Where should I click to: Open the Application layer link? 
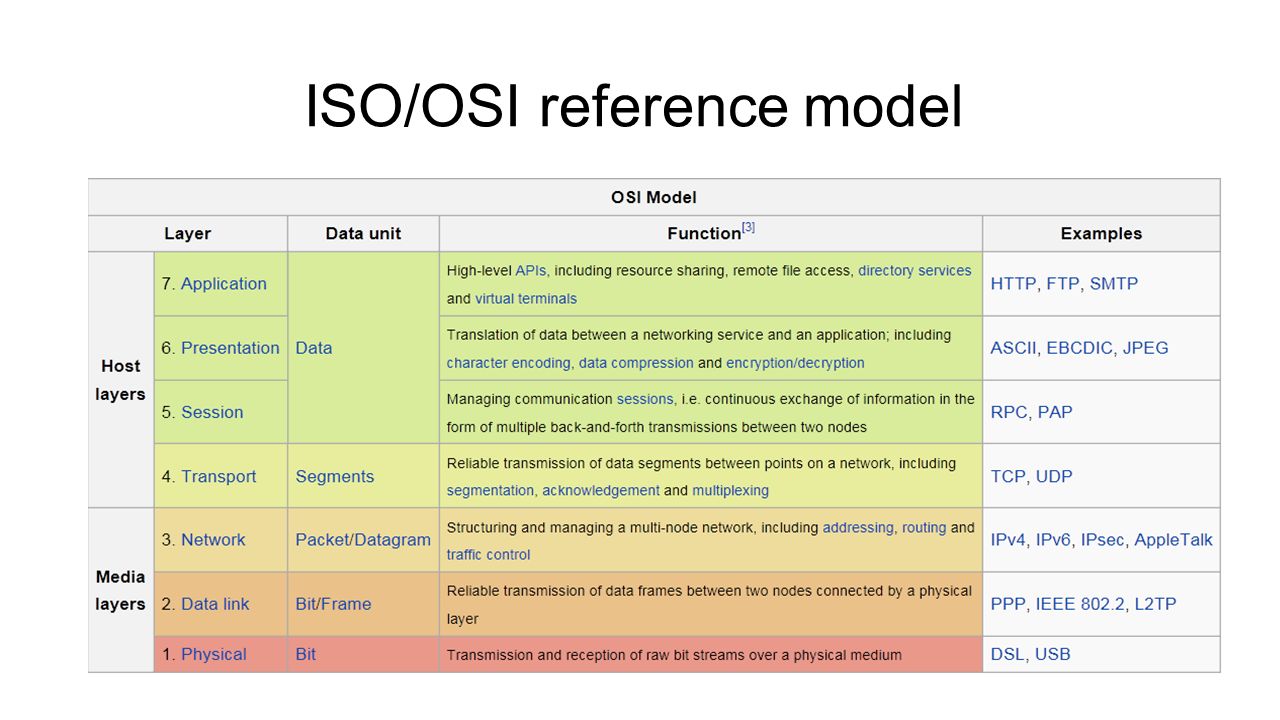[x=223, y=284]
